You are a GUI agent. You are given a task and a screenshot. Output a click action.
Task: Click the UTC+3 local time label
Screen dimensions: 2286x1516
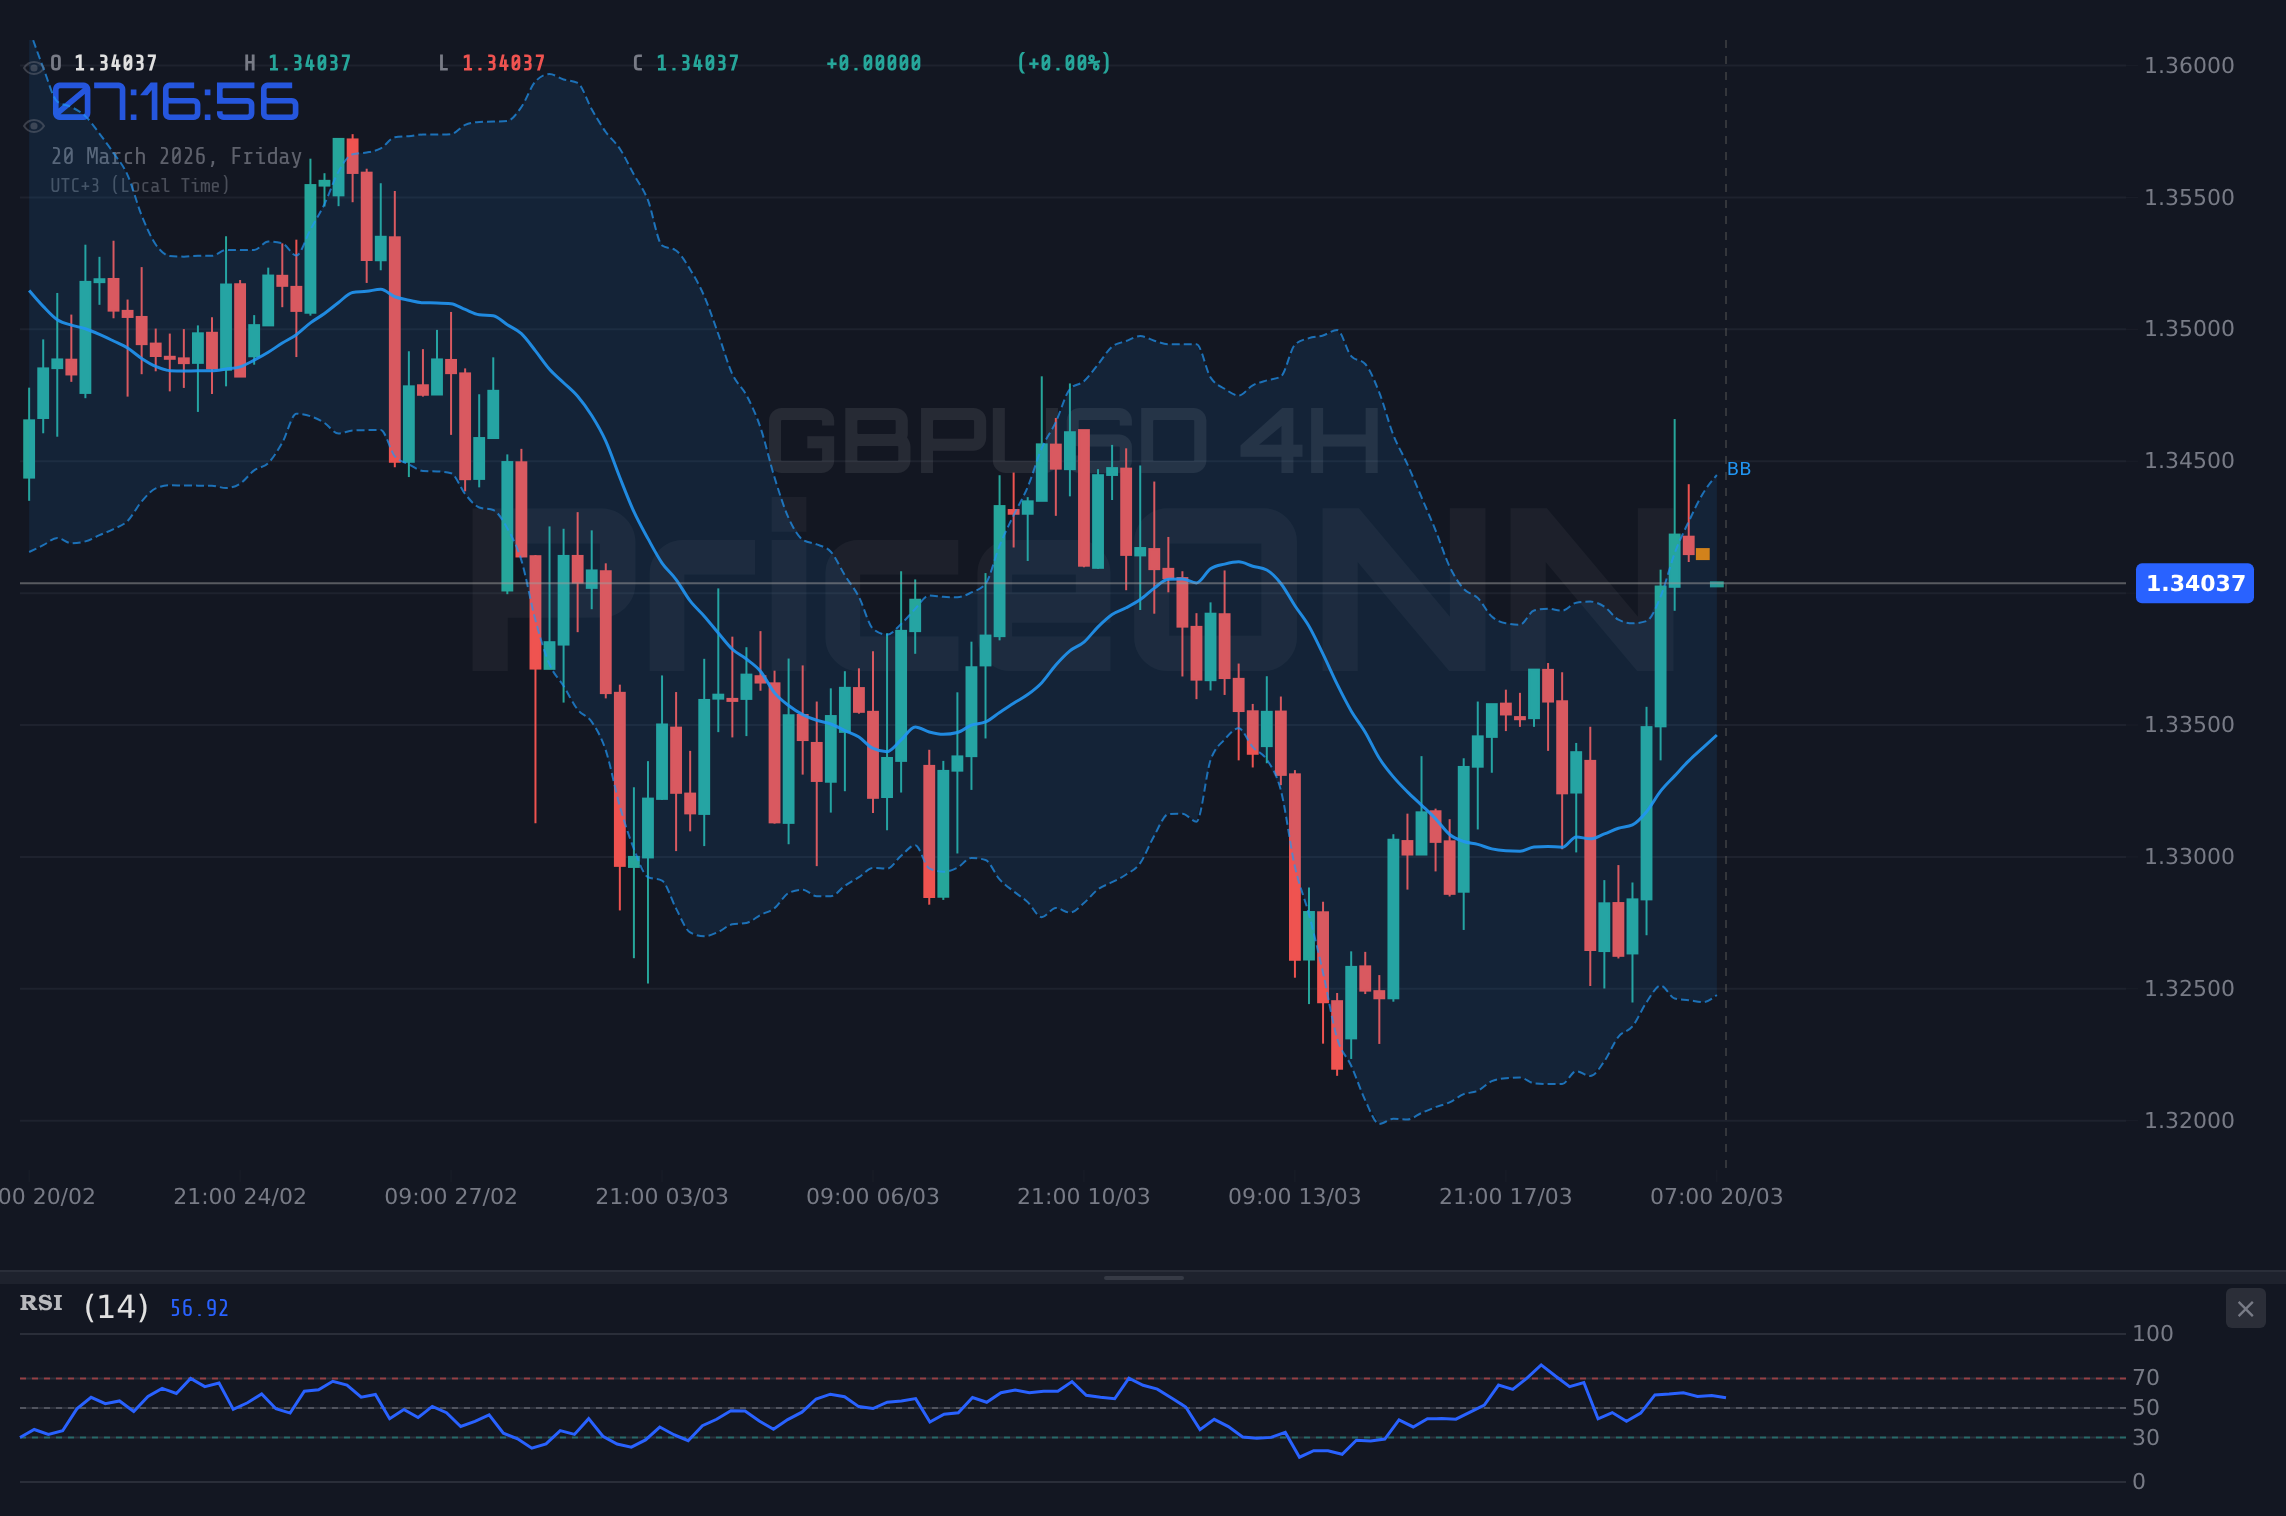pos(140,185)
